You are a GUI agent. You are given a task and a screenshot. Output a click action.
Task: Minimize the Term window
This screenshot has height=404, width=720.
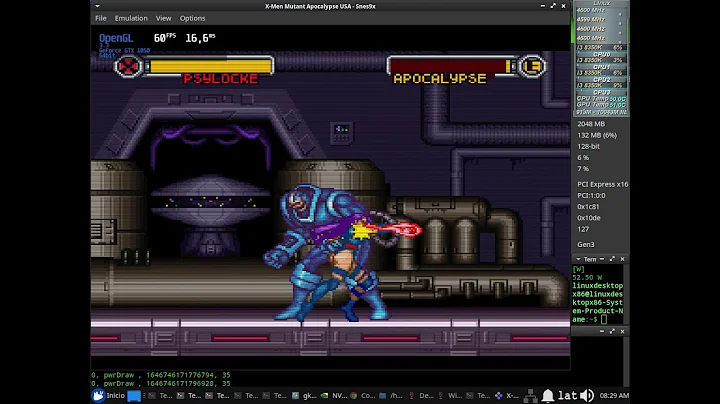tap(602, 259)
